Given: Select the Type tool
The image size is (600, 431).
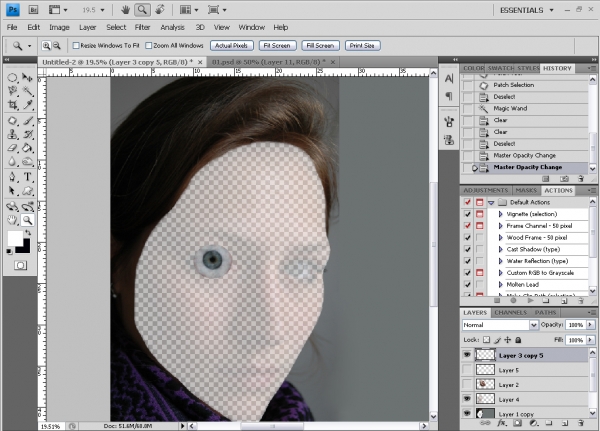Looking at the screenshot, I should (x=27, y=177).
